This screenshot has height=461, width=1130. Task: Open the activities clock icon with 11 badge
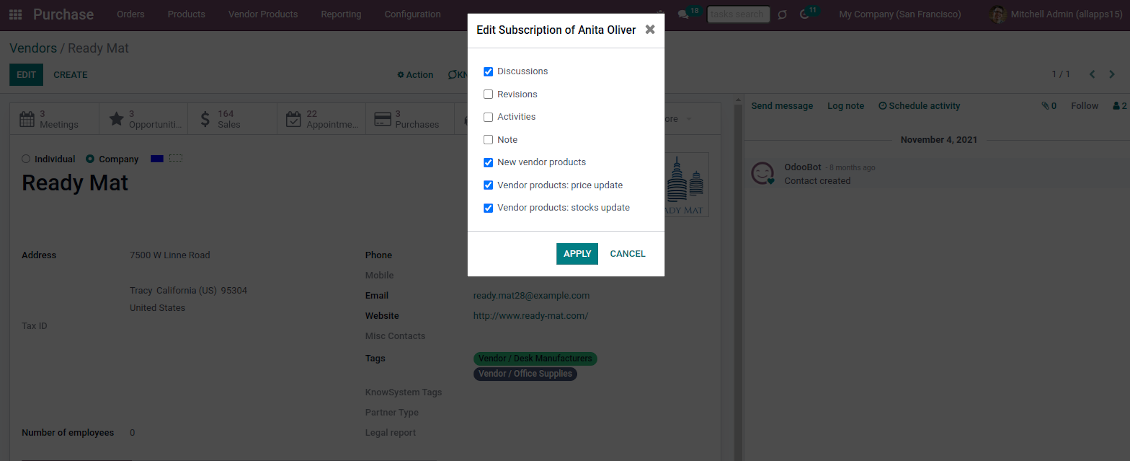tap(805, 15)
